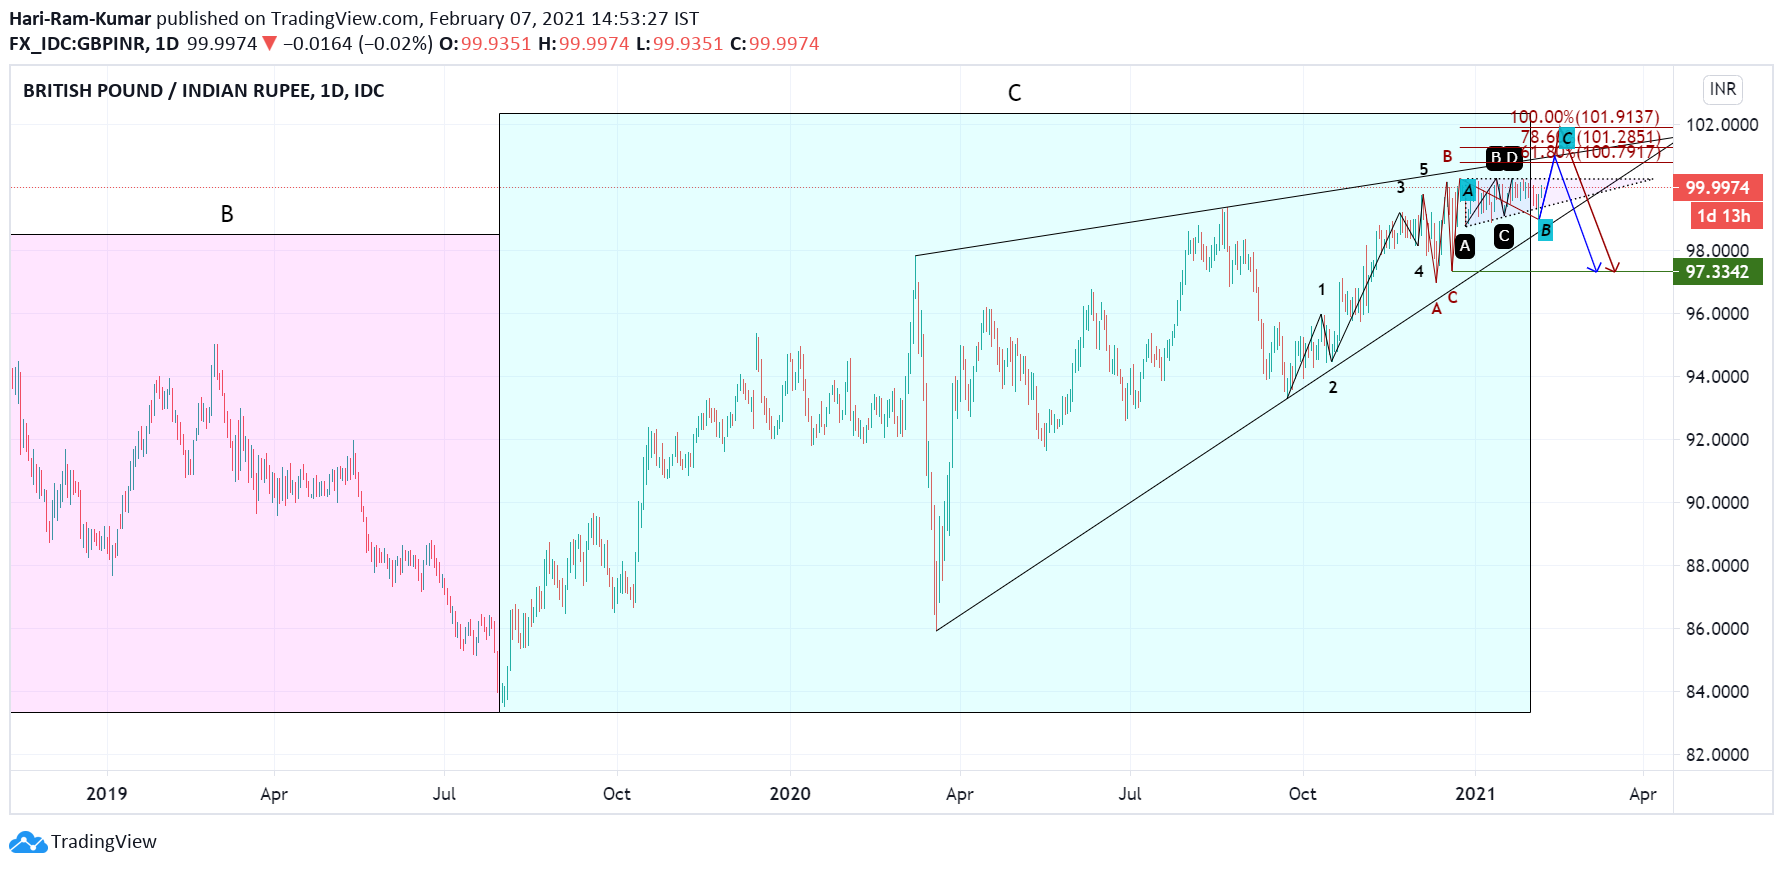This screenshot has height=869, width=1783.
Task: Click the green 97.3342 price level label
Action: click(x=1717, y=272)
